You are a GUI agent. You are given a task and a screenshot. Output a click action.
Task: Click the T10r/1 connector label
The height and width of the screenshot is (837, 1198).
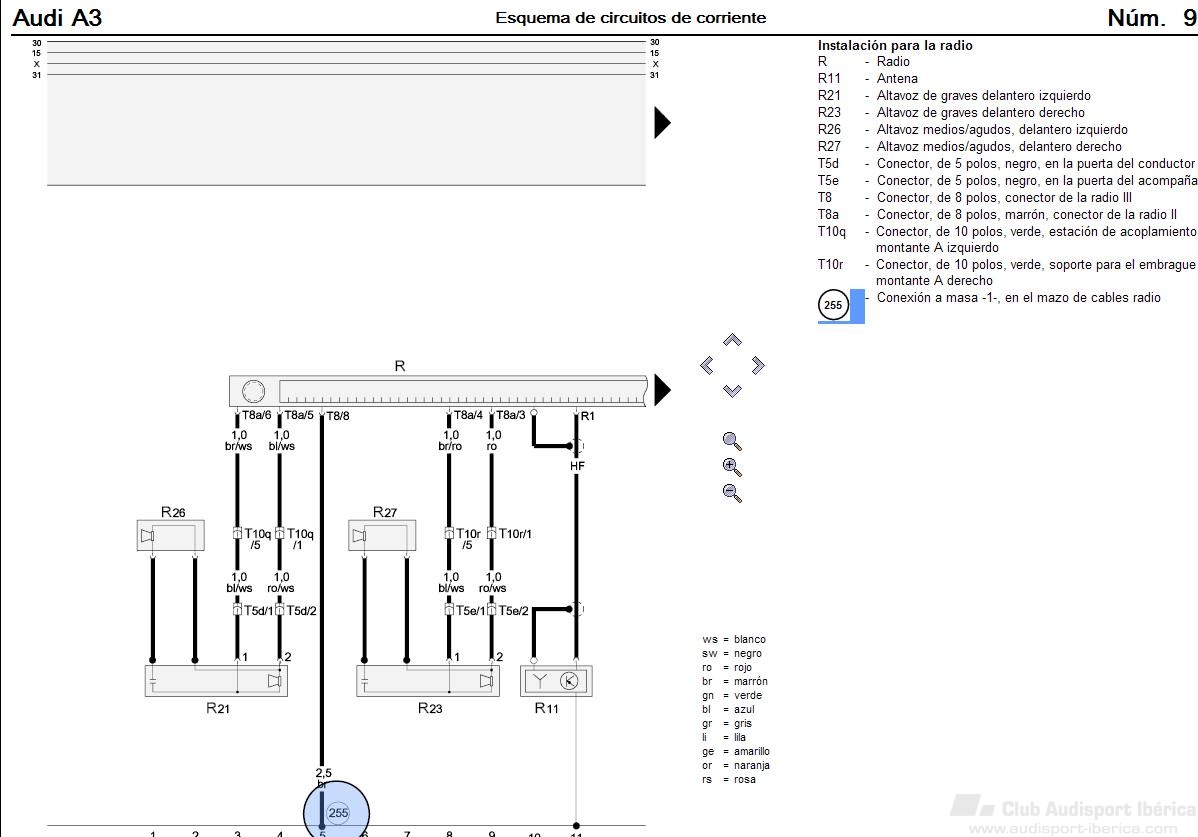pos(515,534)
